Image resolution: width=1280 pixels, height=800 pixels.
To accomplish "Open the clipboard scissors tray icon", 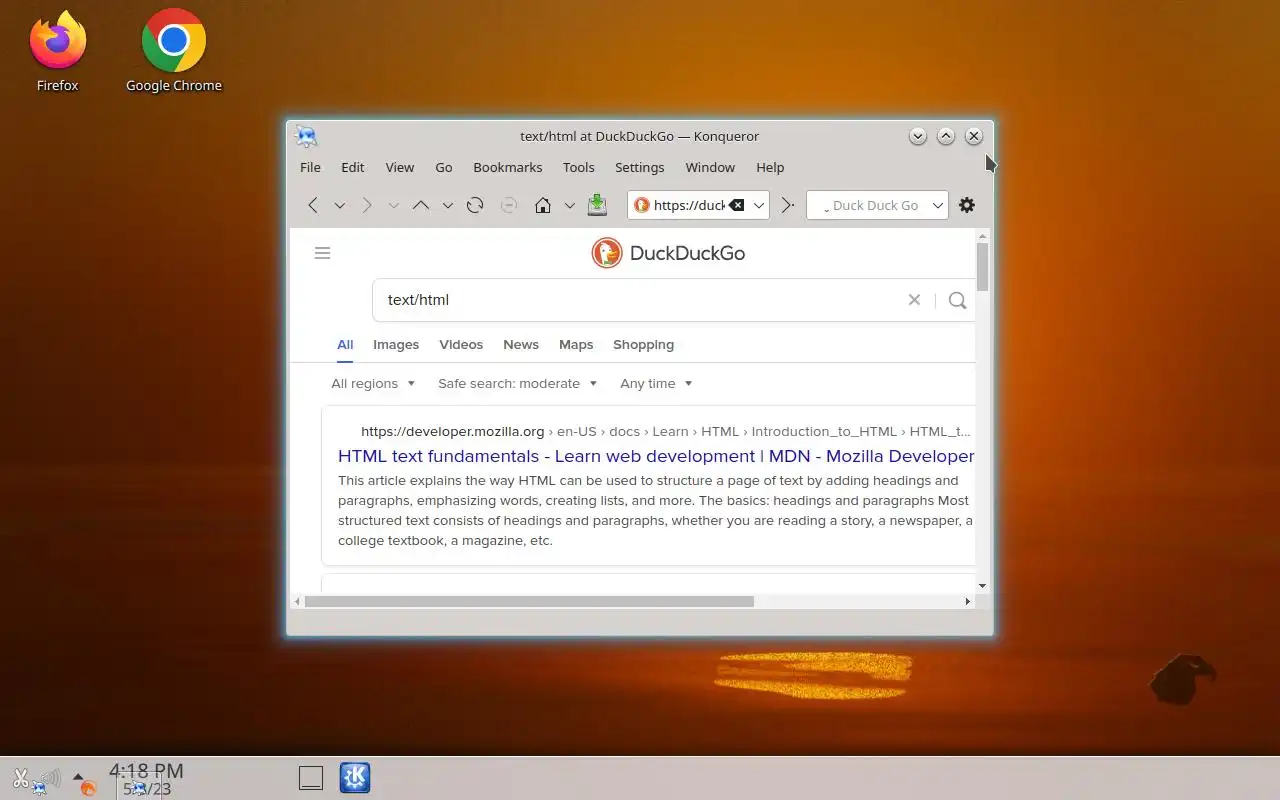I will [21, 777].
